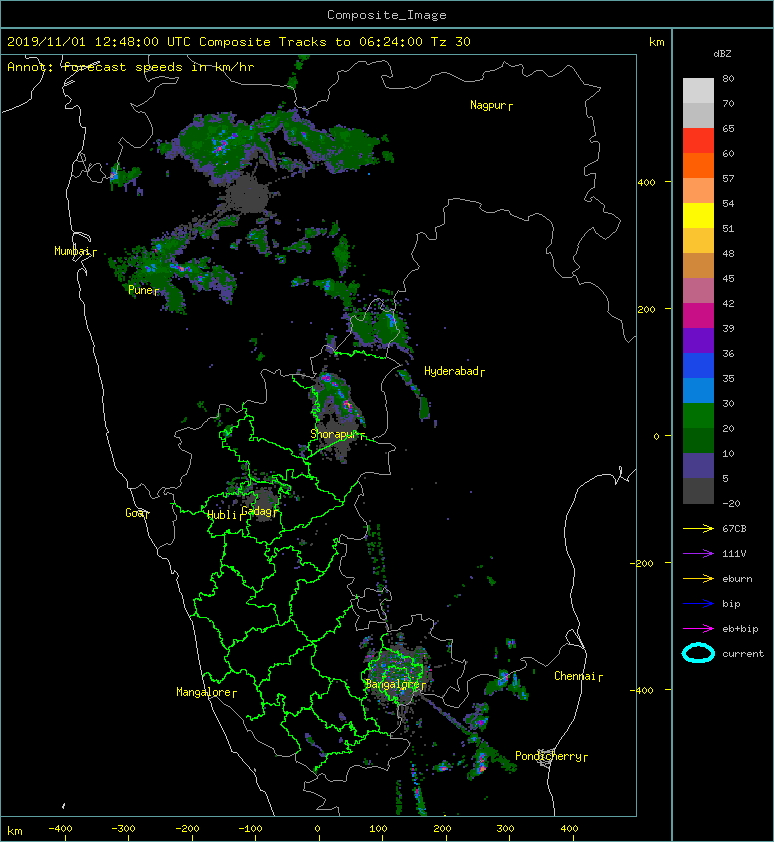Click the eb+bip legend label
774x842 pixels.
(x=740, y=629)
